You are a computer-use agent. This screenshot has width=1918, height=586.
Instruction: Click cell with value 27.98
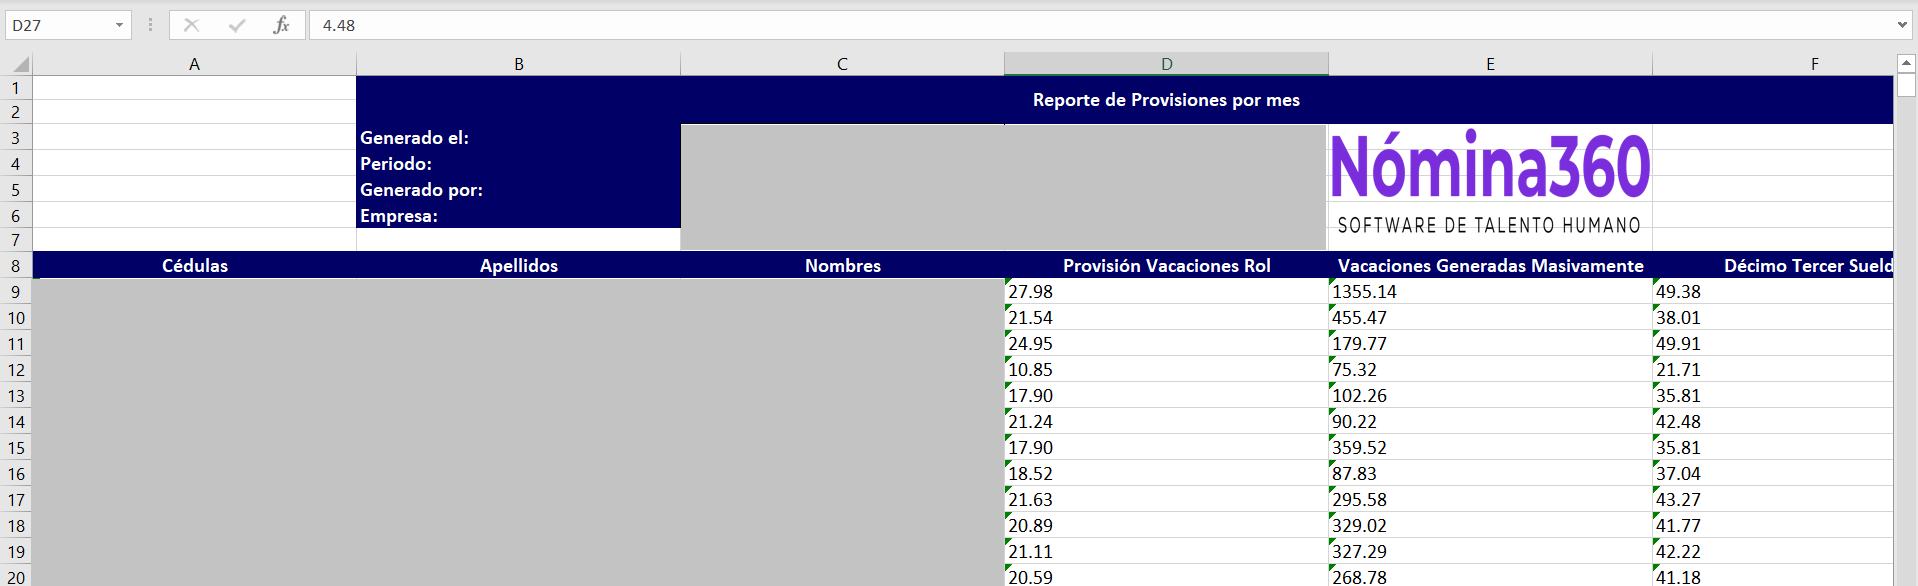coord(1166,292)
